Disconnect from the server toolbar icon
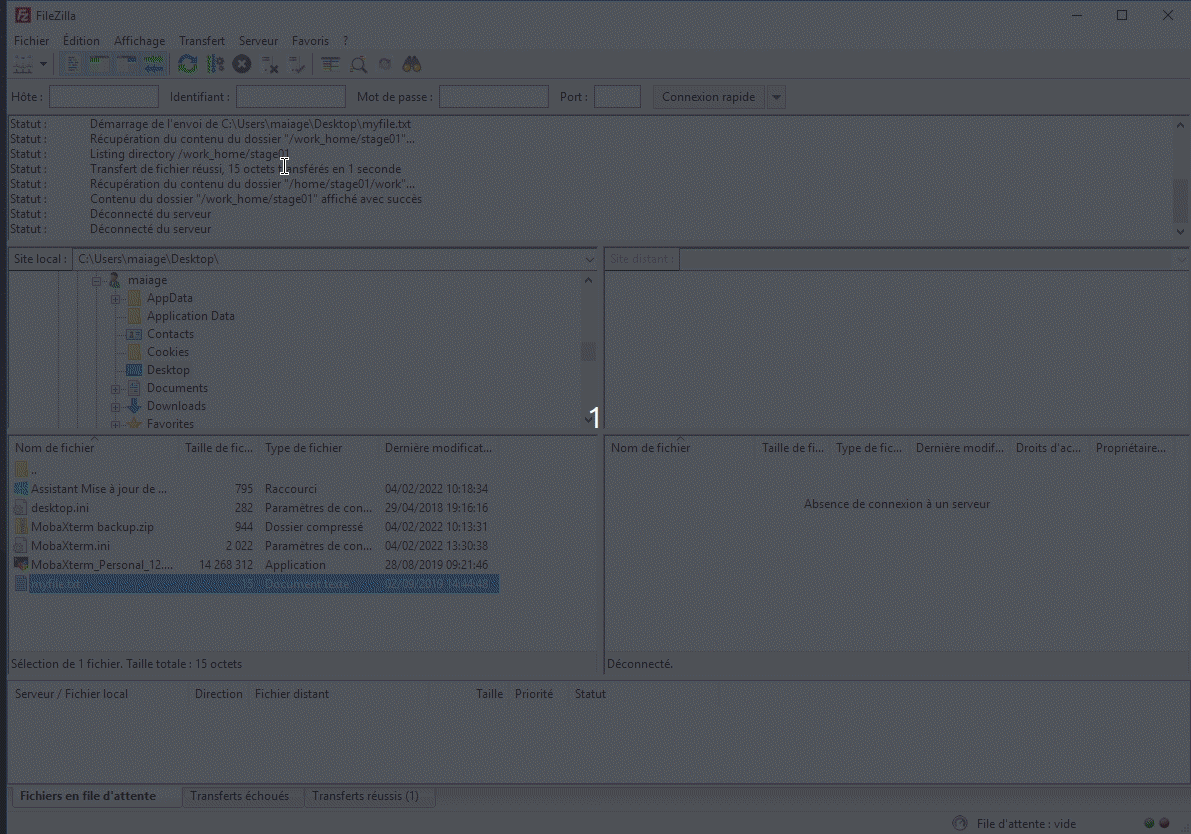 coord(270,65)
